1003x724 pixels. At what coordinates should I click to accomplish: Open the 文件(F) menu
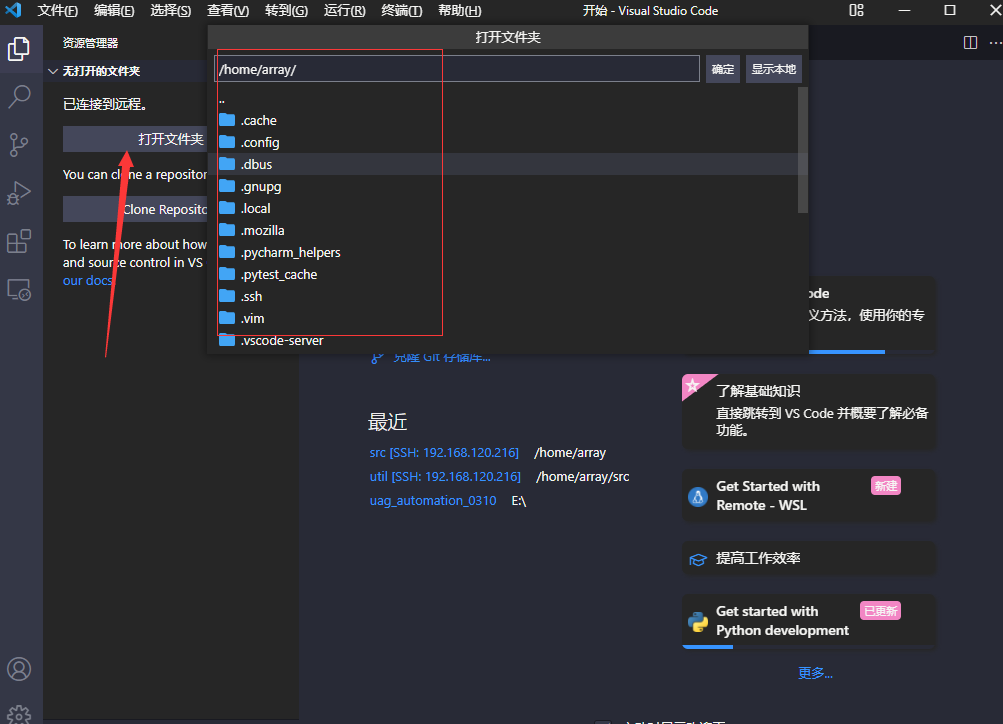58,11
